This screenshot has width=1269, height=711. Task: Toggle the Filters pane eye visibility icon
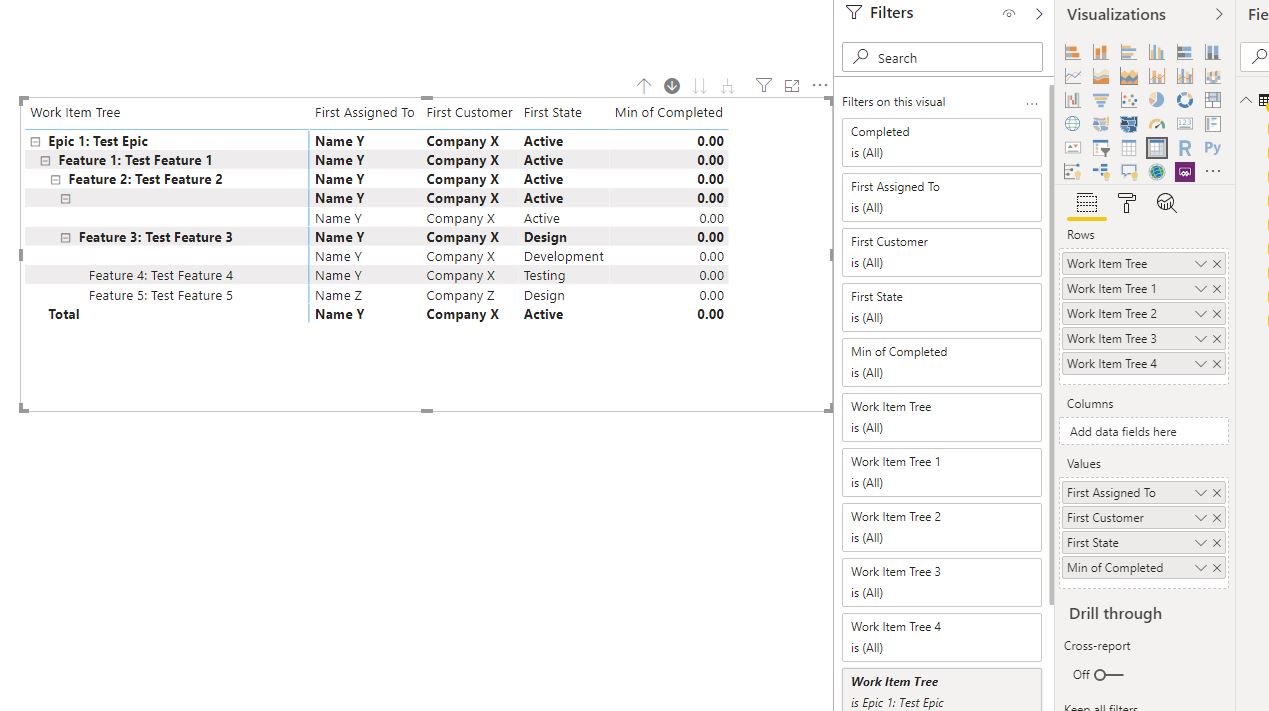point(1009,14)
